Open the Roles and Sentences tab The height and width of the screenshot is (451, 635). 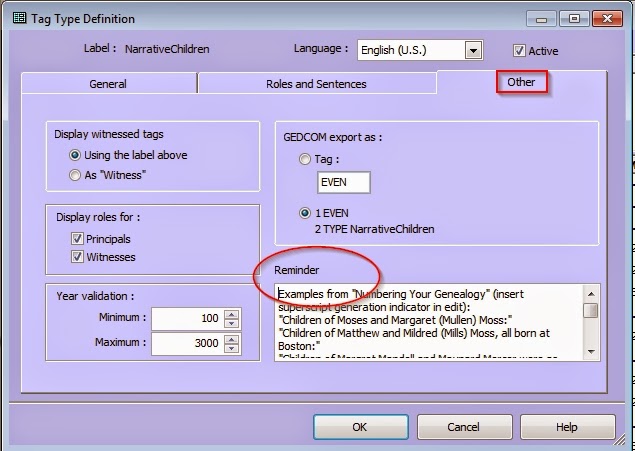coord(317,84)
